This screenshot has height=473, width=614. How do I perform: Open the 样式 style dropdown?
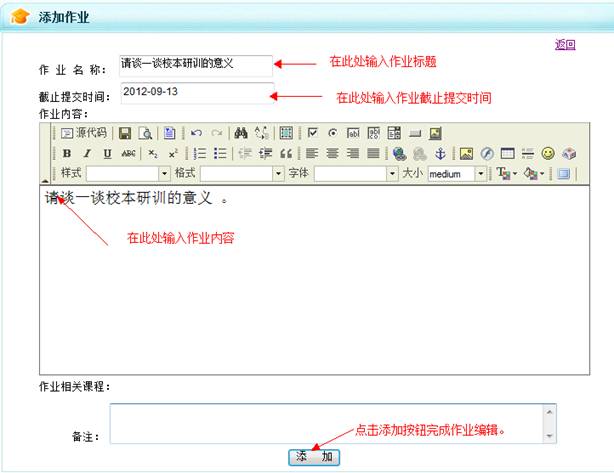point(128,173)
